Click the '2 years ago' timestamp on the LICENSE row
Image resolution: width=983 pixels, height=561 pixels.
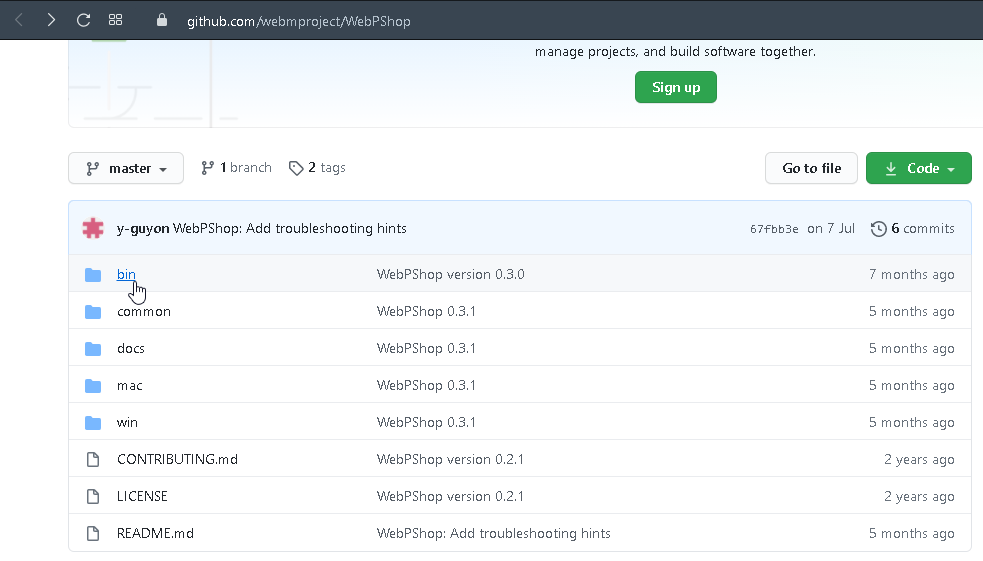point(919,496)
